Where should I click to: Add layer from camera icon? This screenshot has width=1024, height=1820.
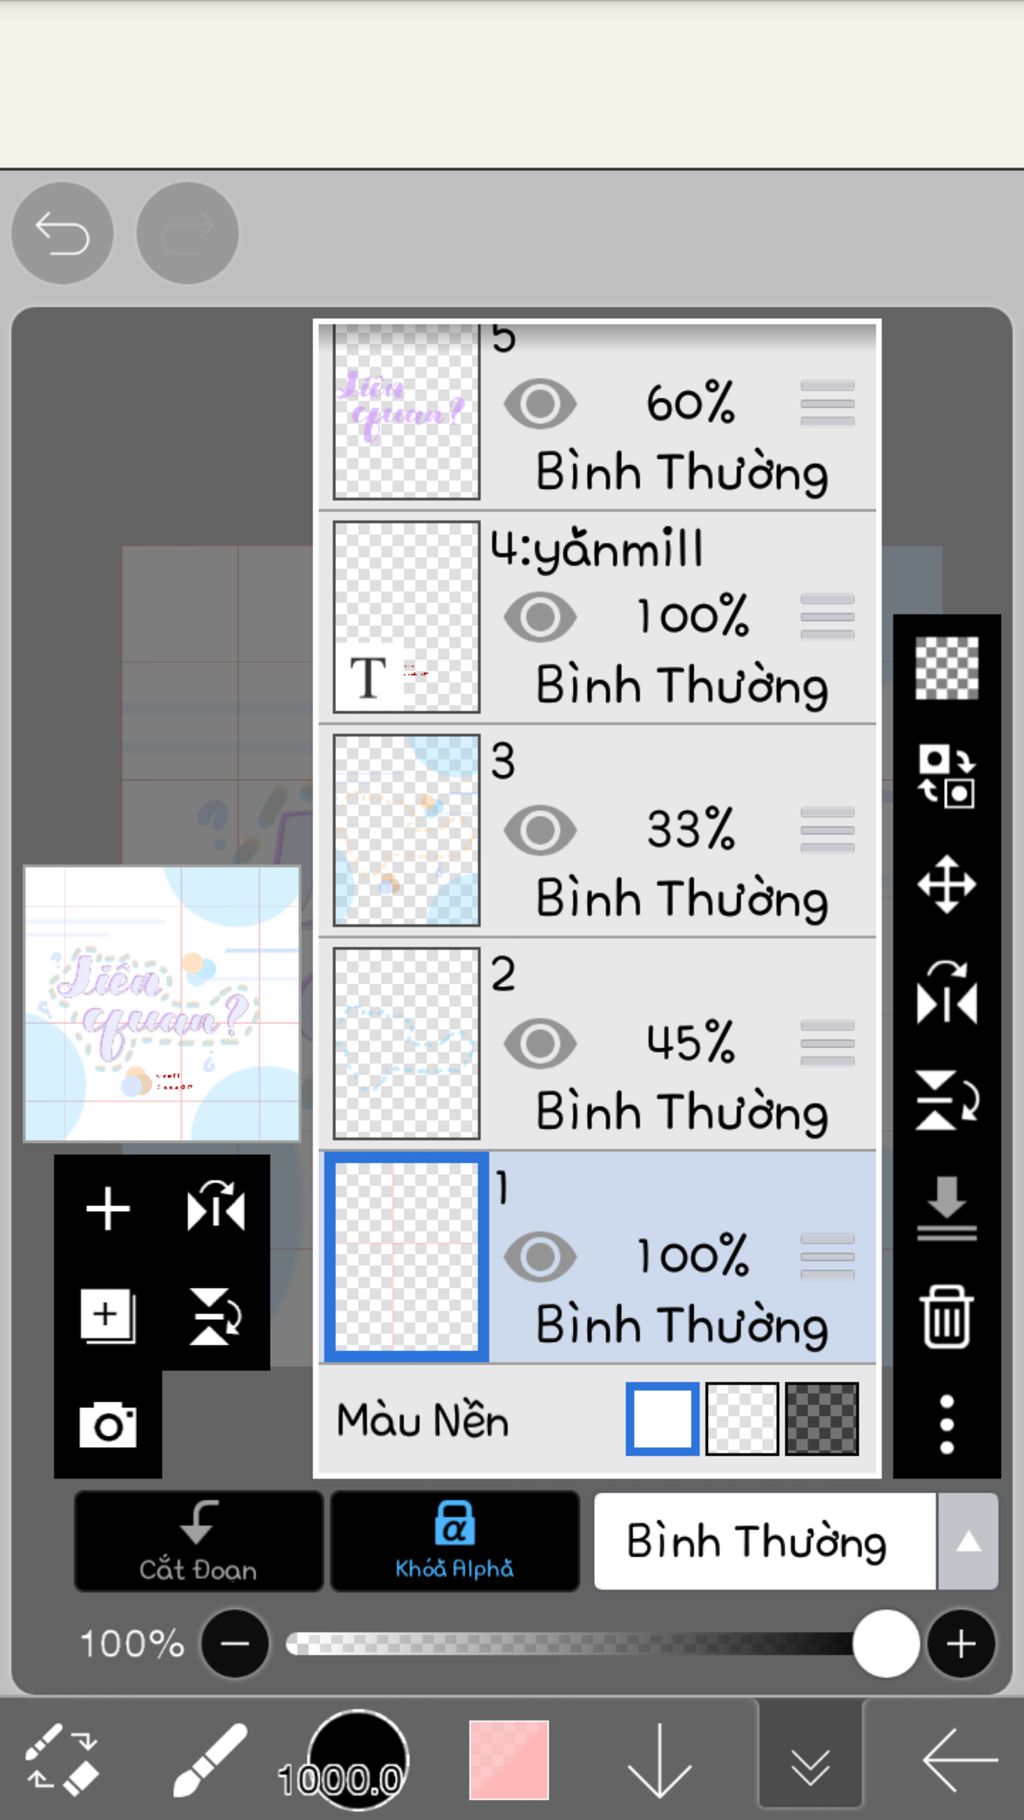pos(108,1424)
